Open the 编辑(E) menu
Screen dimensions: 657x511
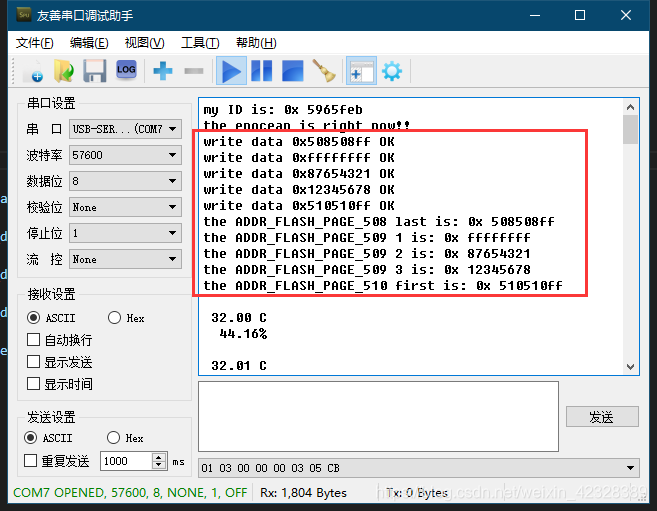(89, 43)
